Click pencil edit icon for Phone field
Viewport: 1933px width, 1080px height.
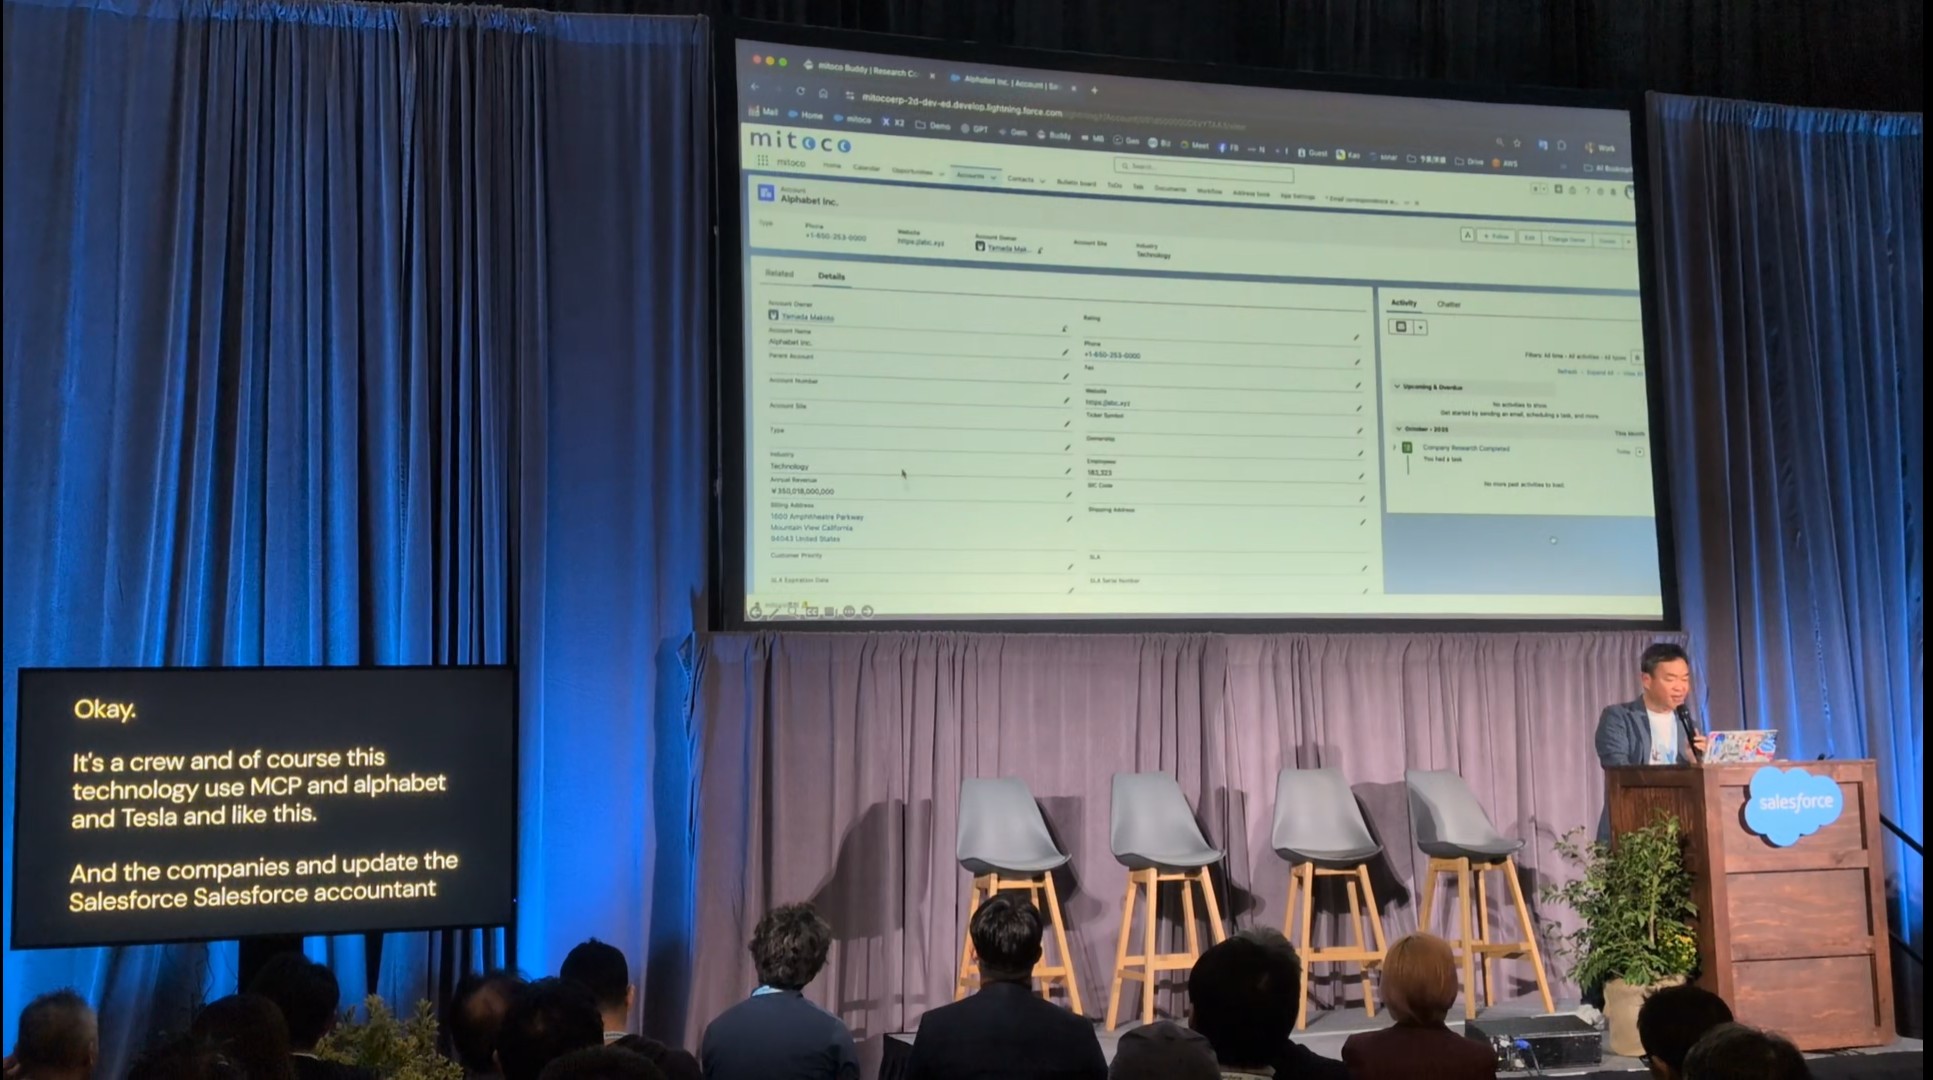coord(1357,362)
